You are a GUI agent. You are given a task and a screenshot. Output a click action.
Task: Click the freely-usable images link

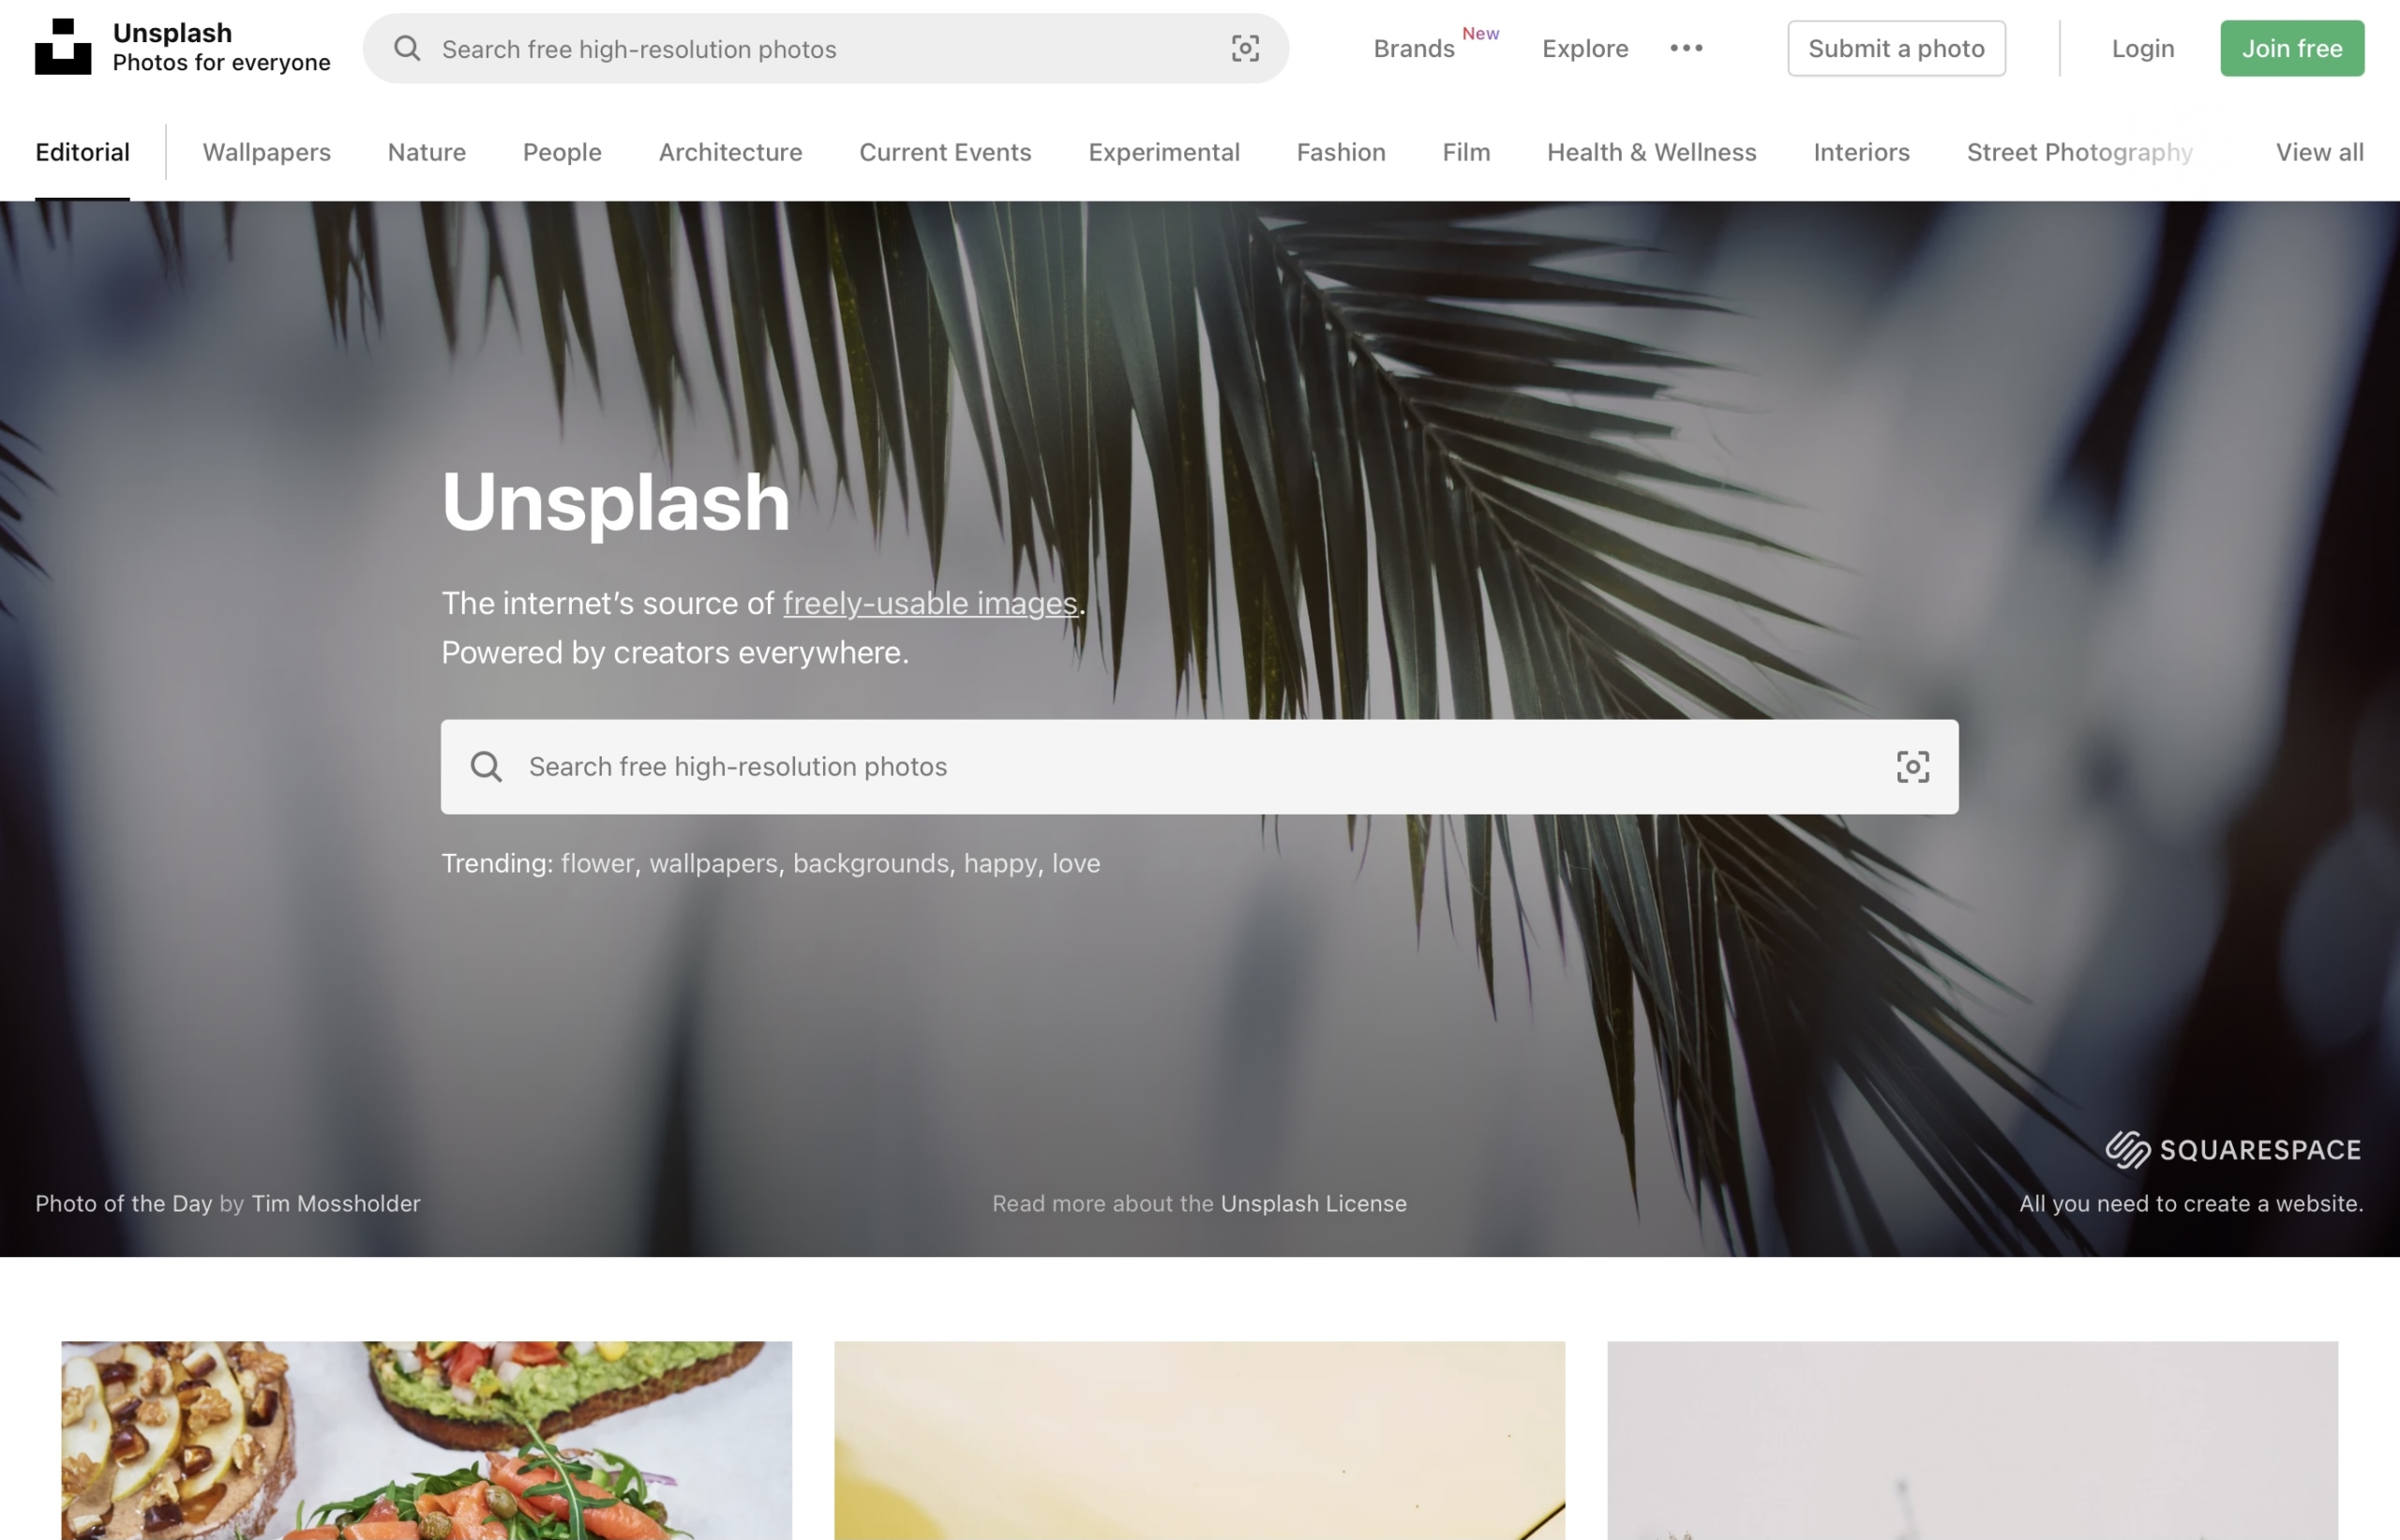[x=929, y=602]
